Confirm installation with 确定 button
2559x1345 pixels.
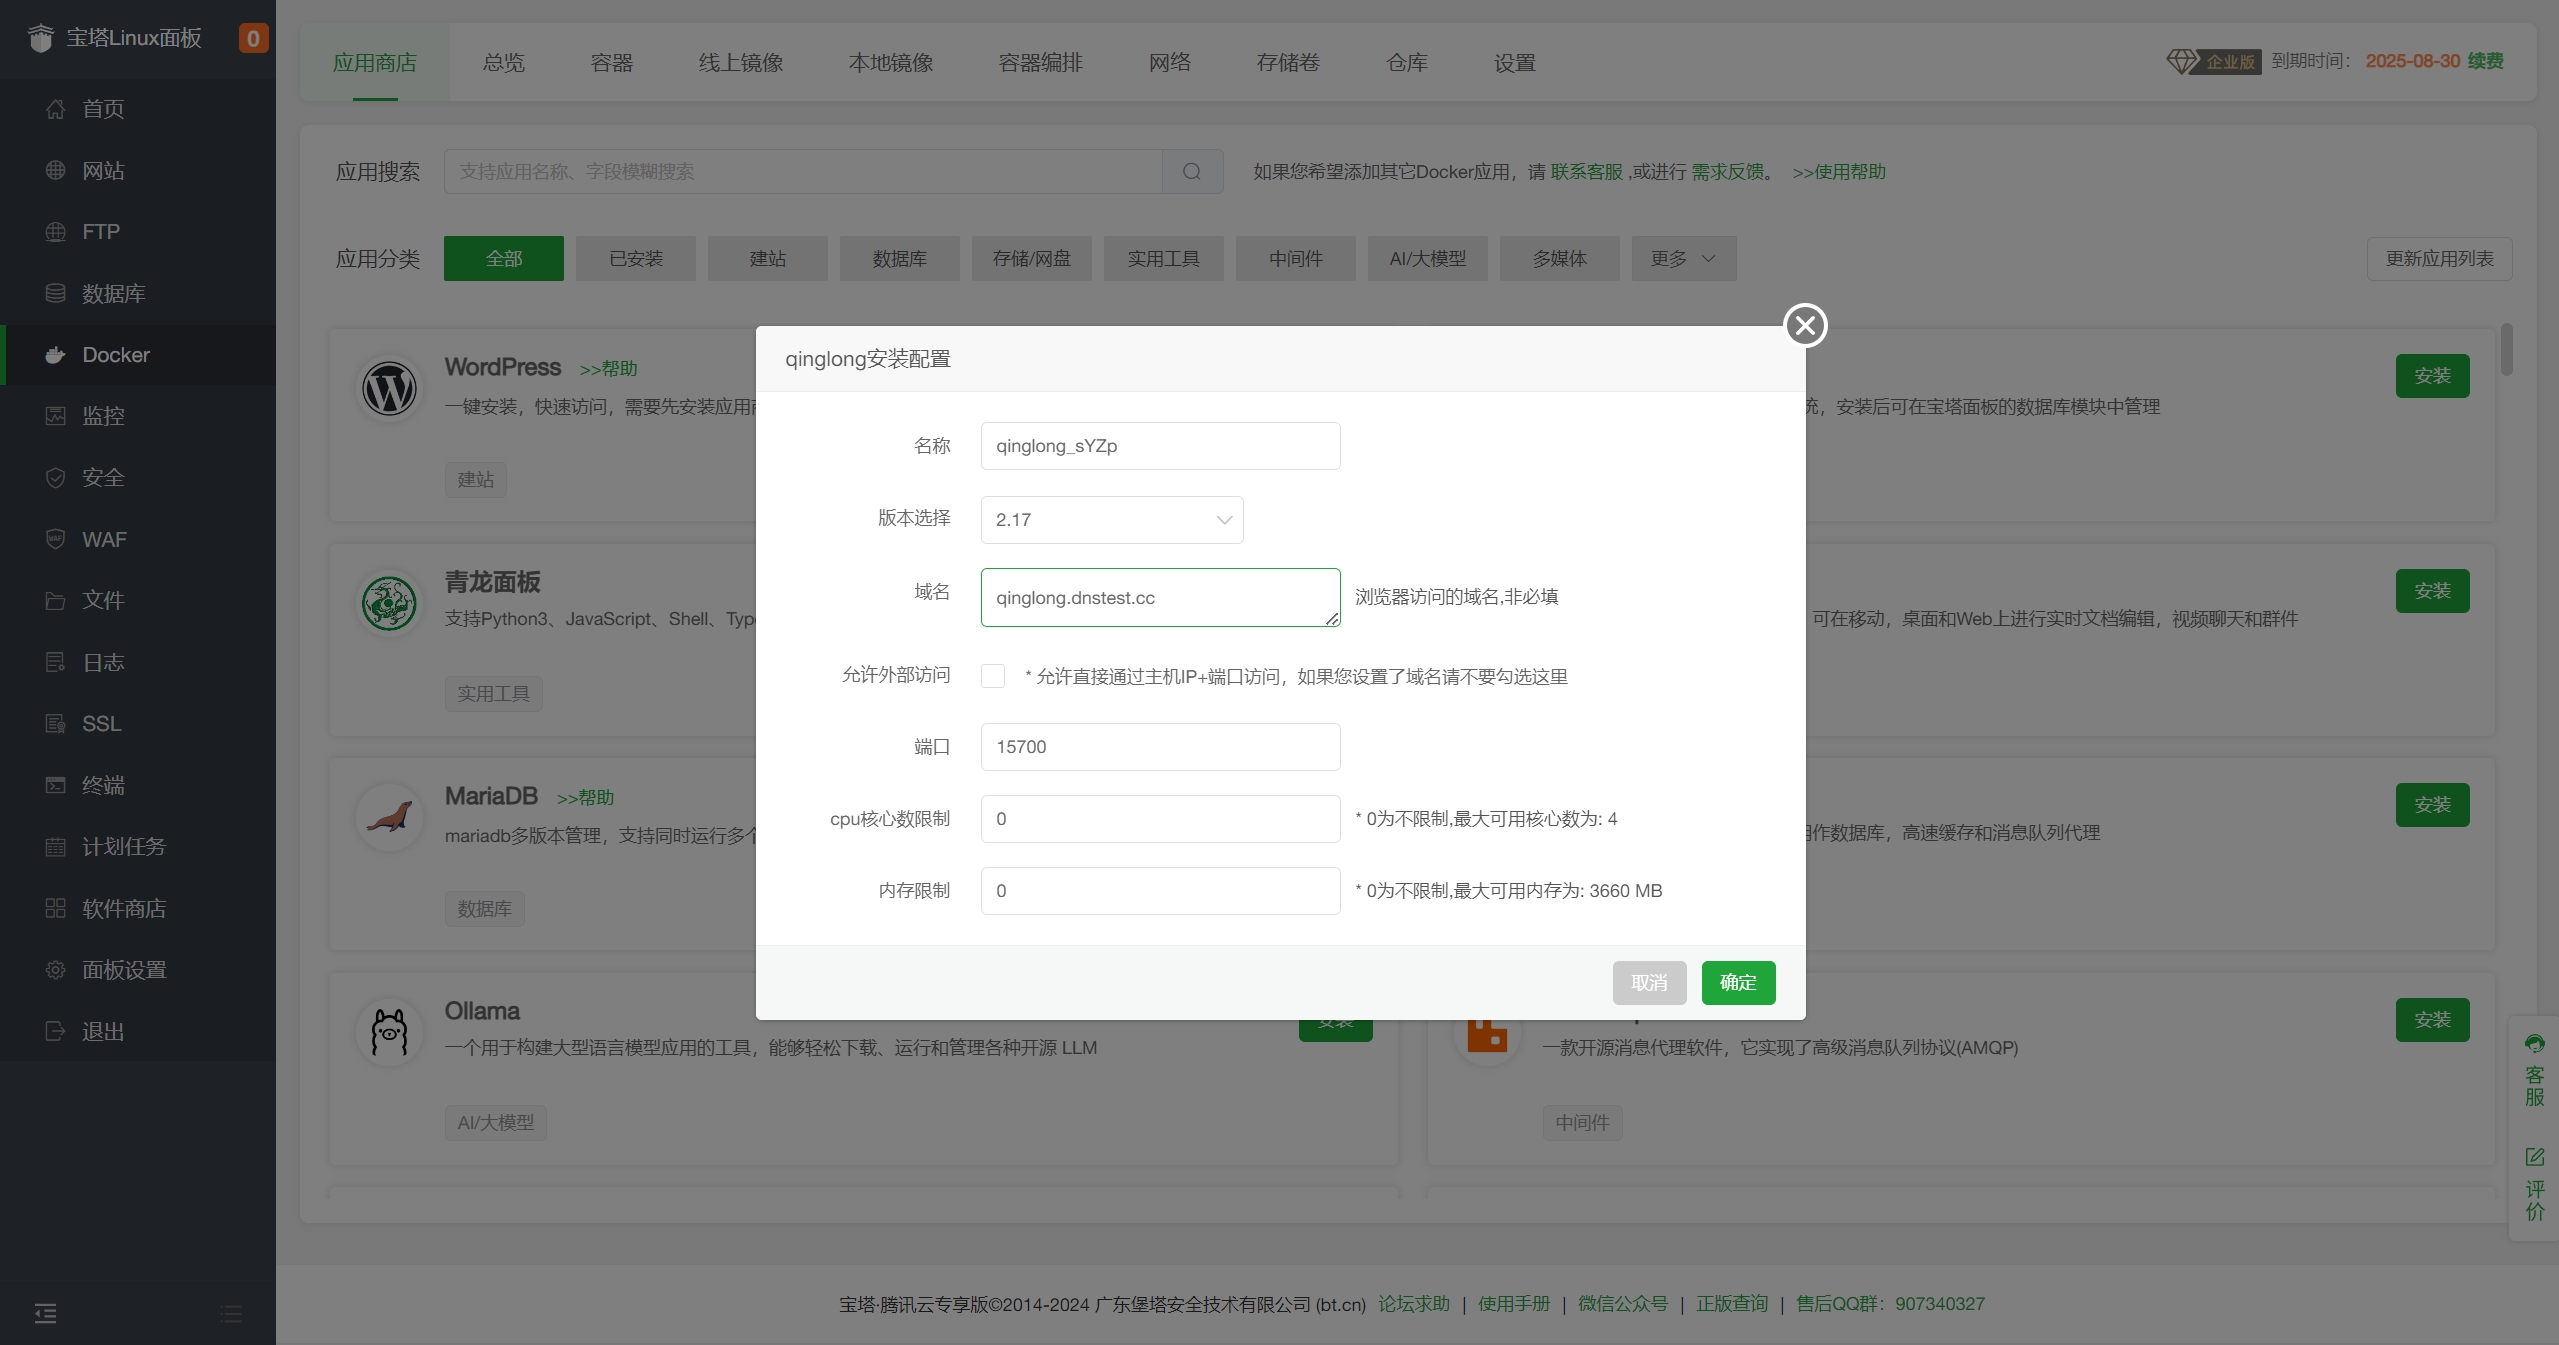point(1738,983)
